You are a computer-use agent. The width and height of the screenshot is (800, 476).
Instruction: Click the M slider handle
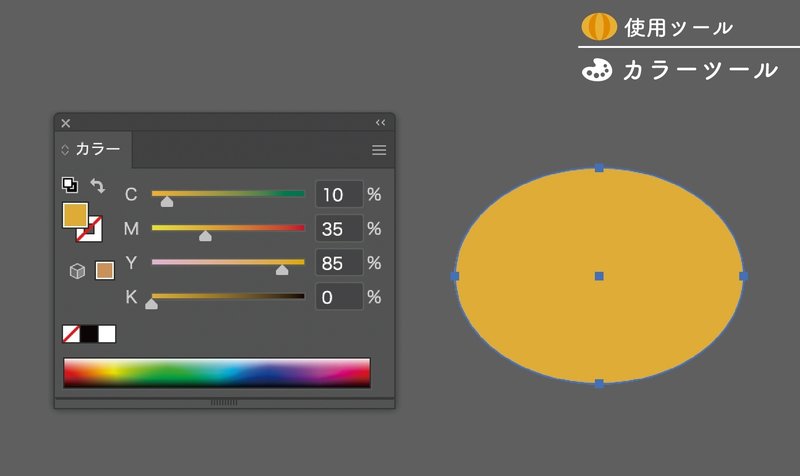[205, 236]
